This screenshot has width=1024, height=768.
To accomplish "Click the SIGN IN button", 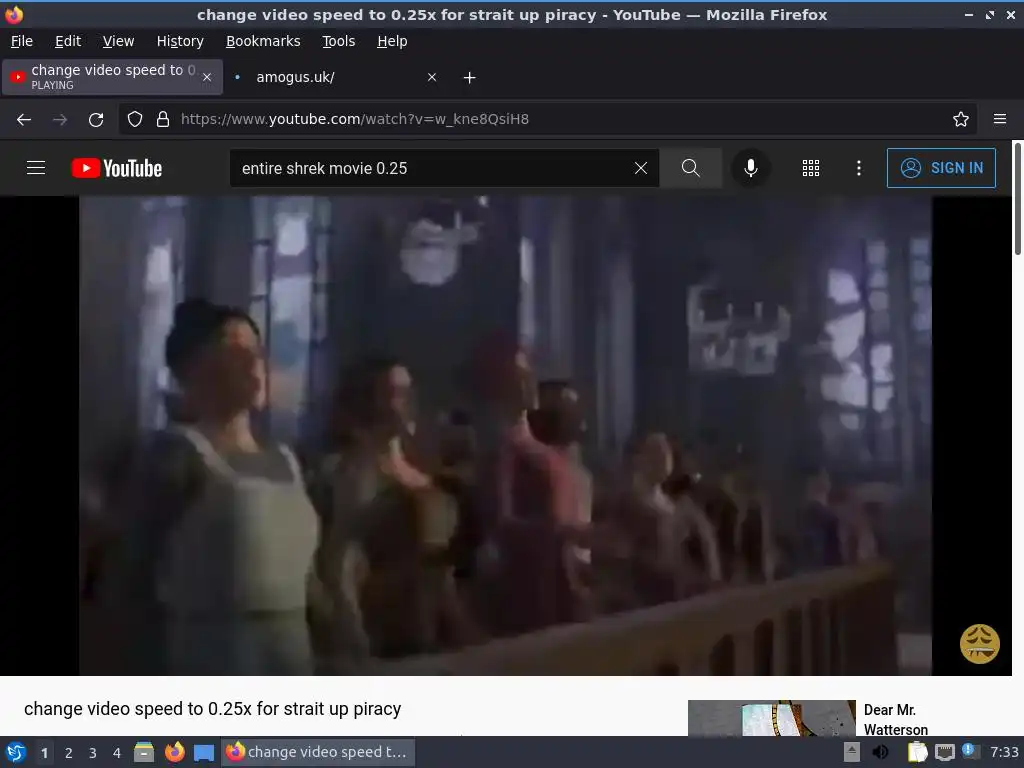I will click(x=941, y=168).
